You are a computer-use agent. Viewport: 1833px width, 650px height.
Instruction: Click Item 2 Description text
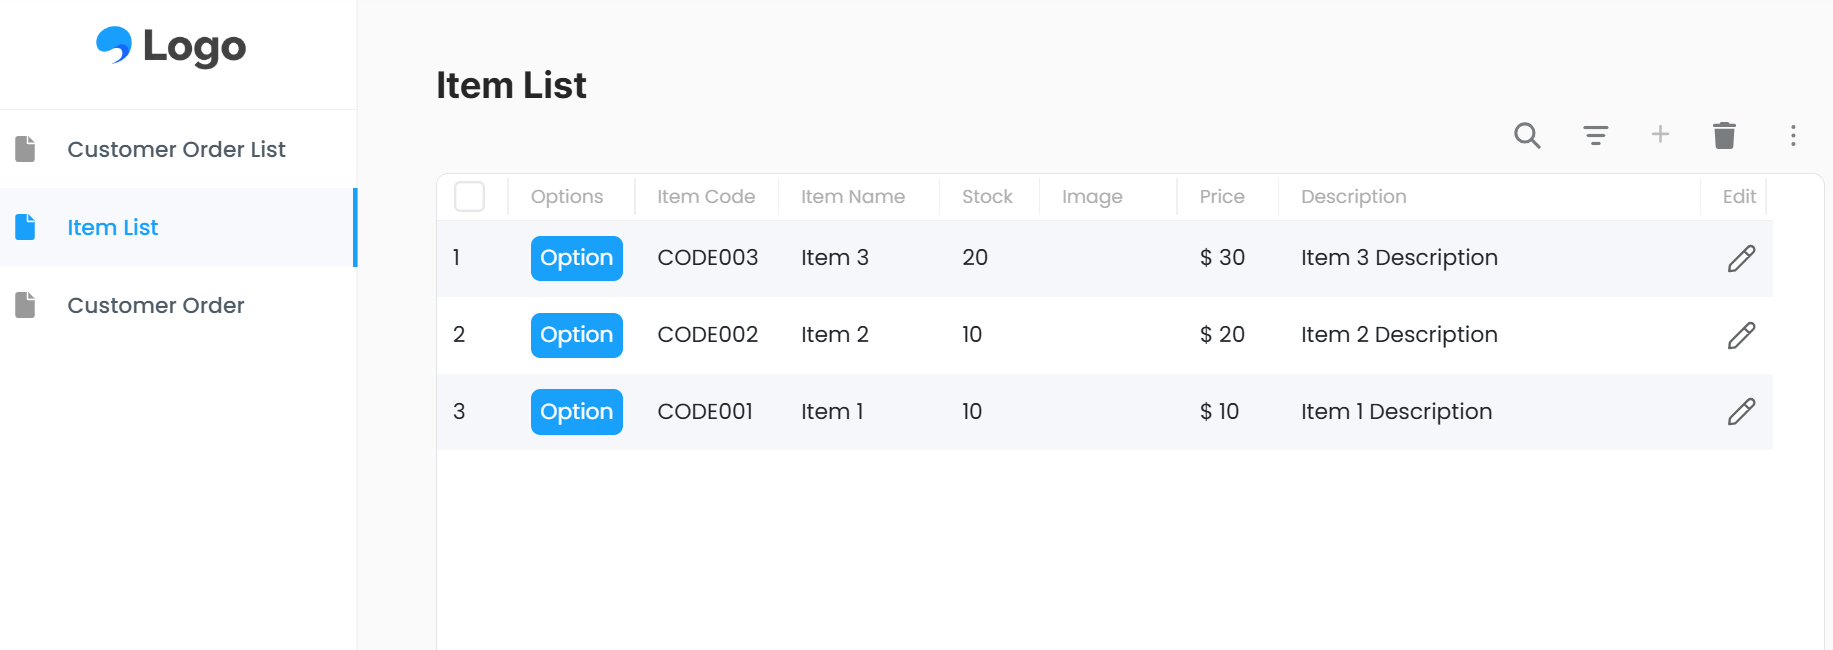1399,335
